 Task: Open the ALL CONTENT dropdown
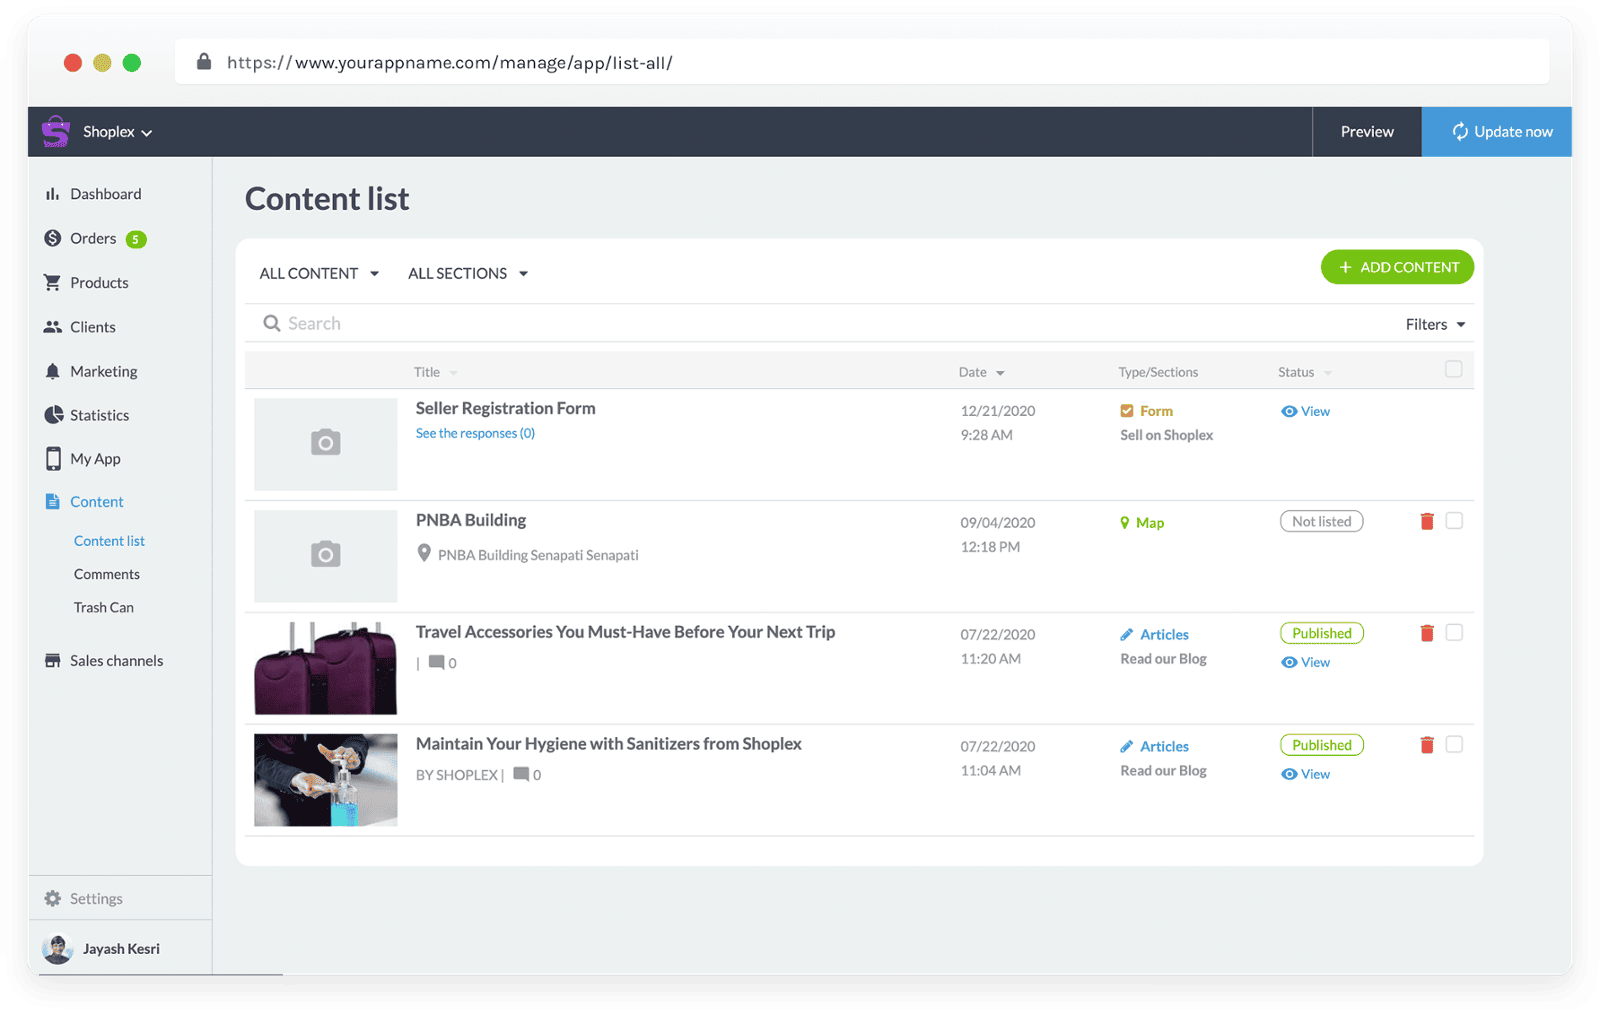click(318, 272)
